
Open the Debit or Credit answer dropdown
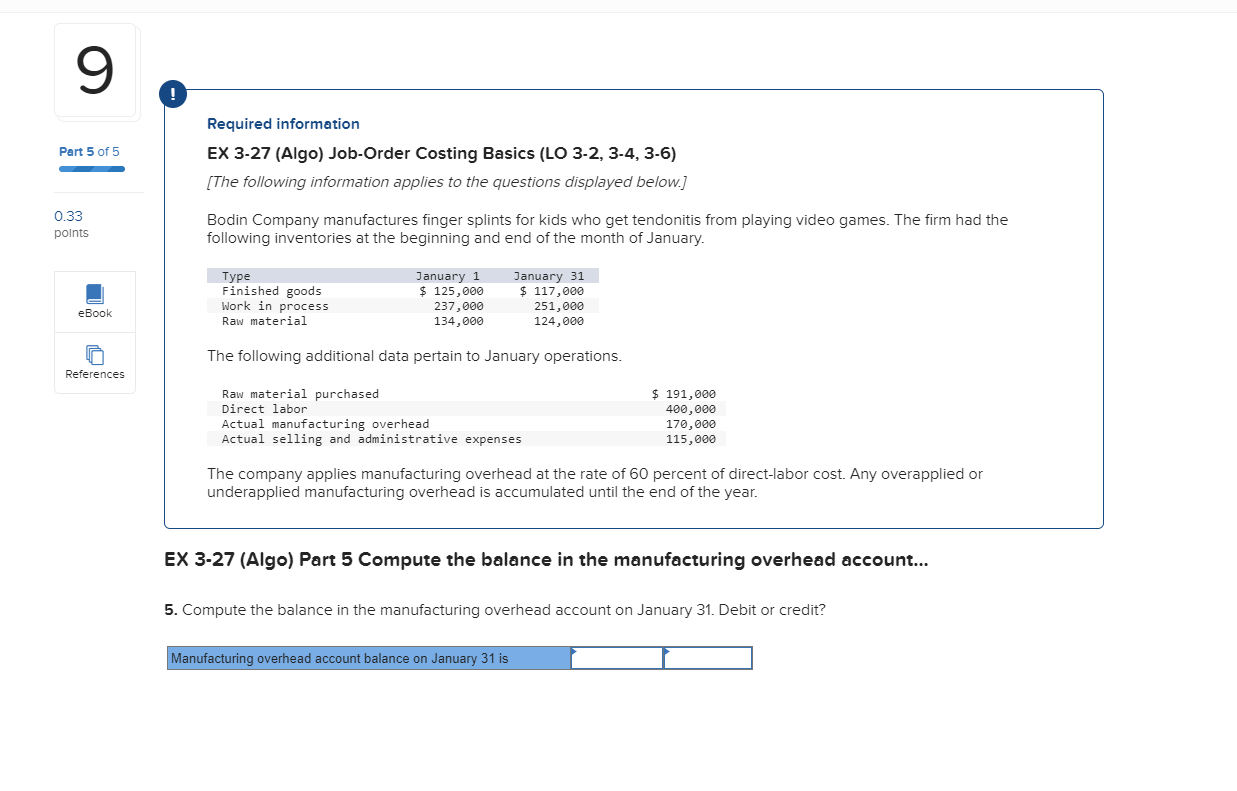(706, 658)
